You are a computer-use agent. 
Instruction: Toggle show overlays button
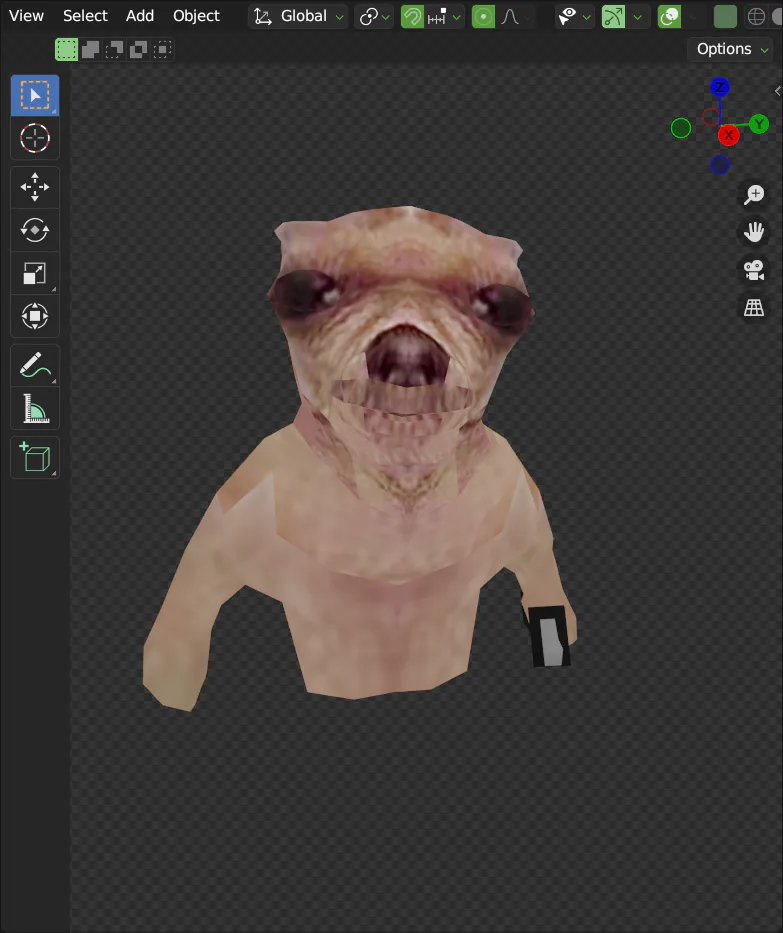(669, 17)
